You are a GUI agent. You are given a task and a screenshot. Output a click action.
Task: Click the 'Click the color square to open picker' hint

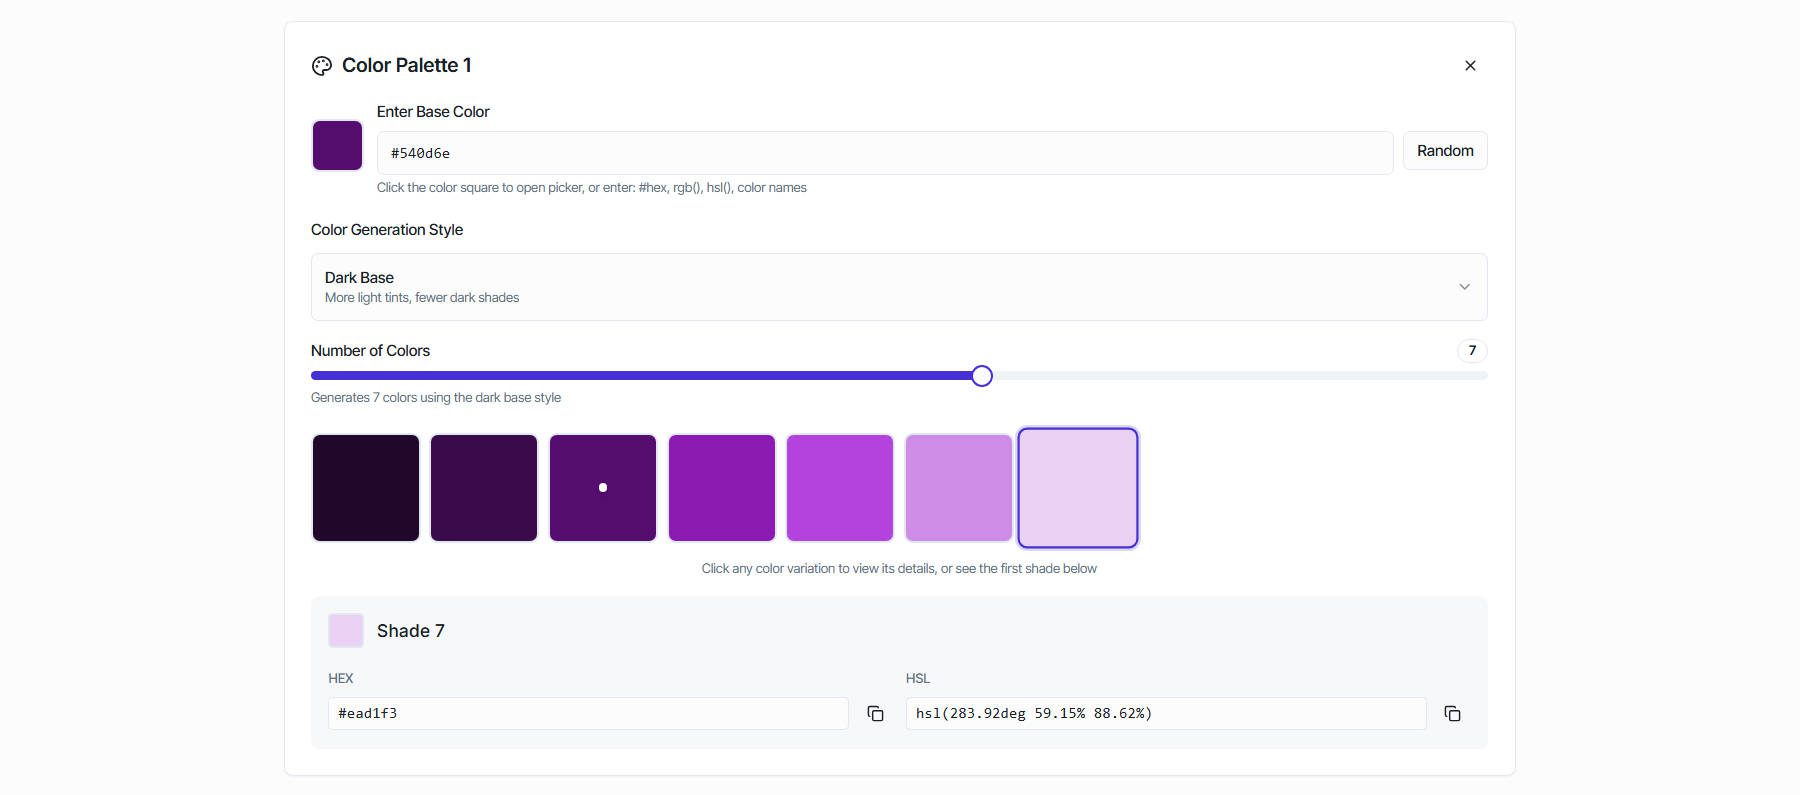592,188
